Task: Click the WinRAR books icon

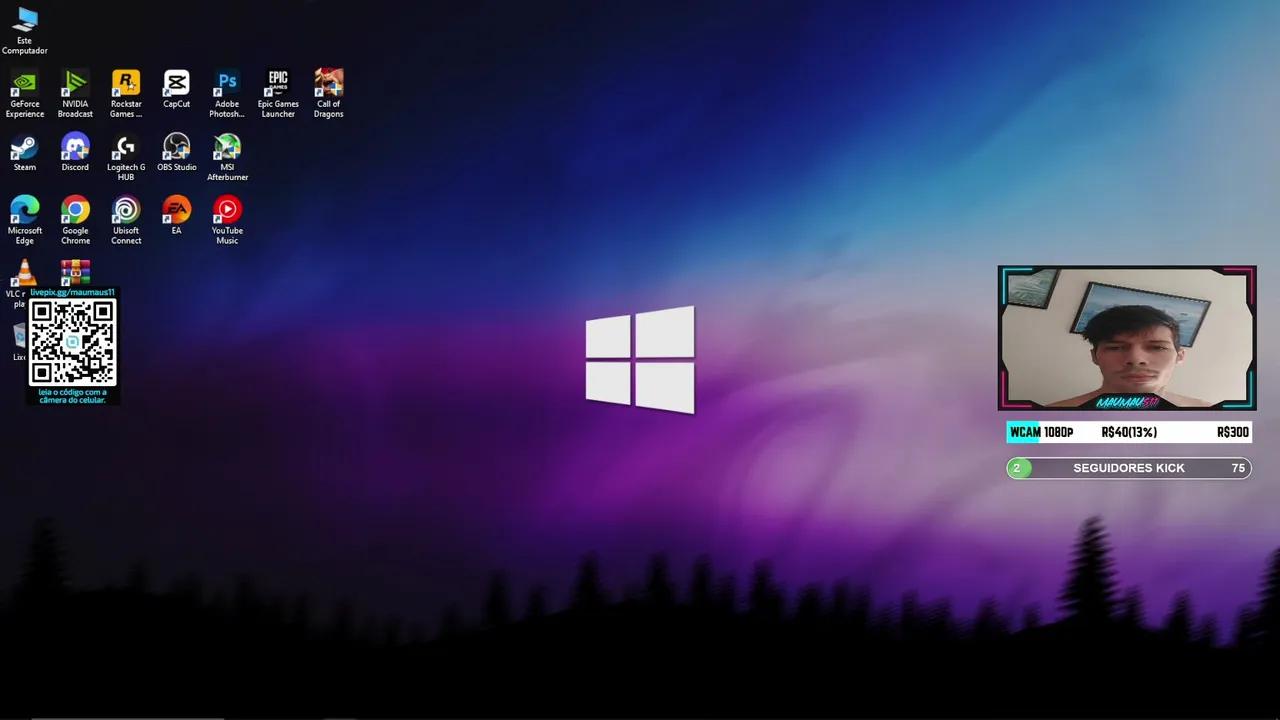Action: coord(75,272)
